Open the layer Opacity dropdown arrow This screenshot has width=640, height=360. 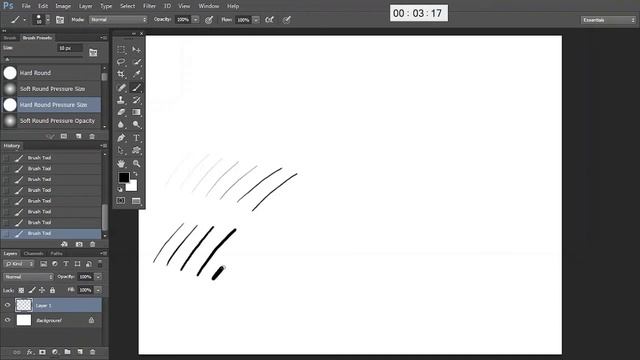98,277
